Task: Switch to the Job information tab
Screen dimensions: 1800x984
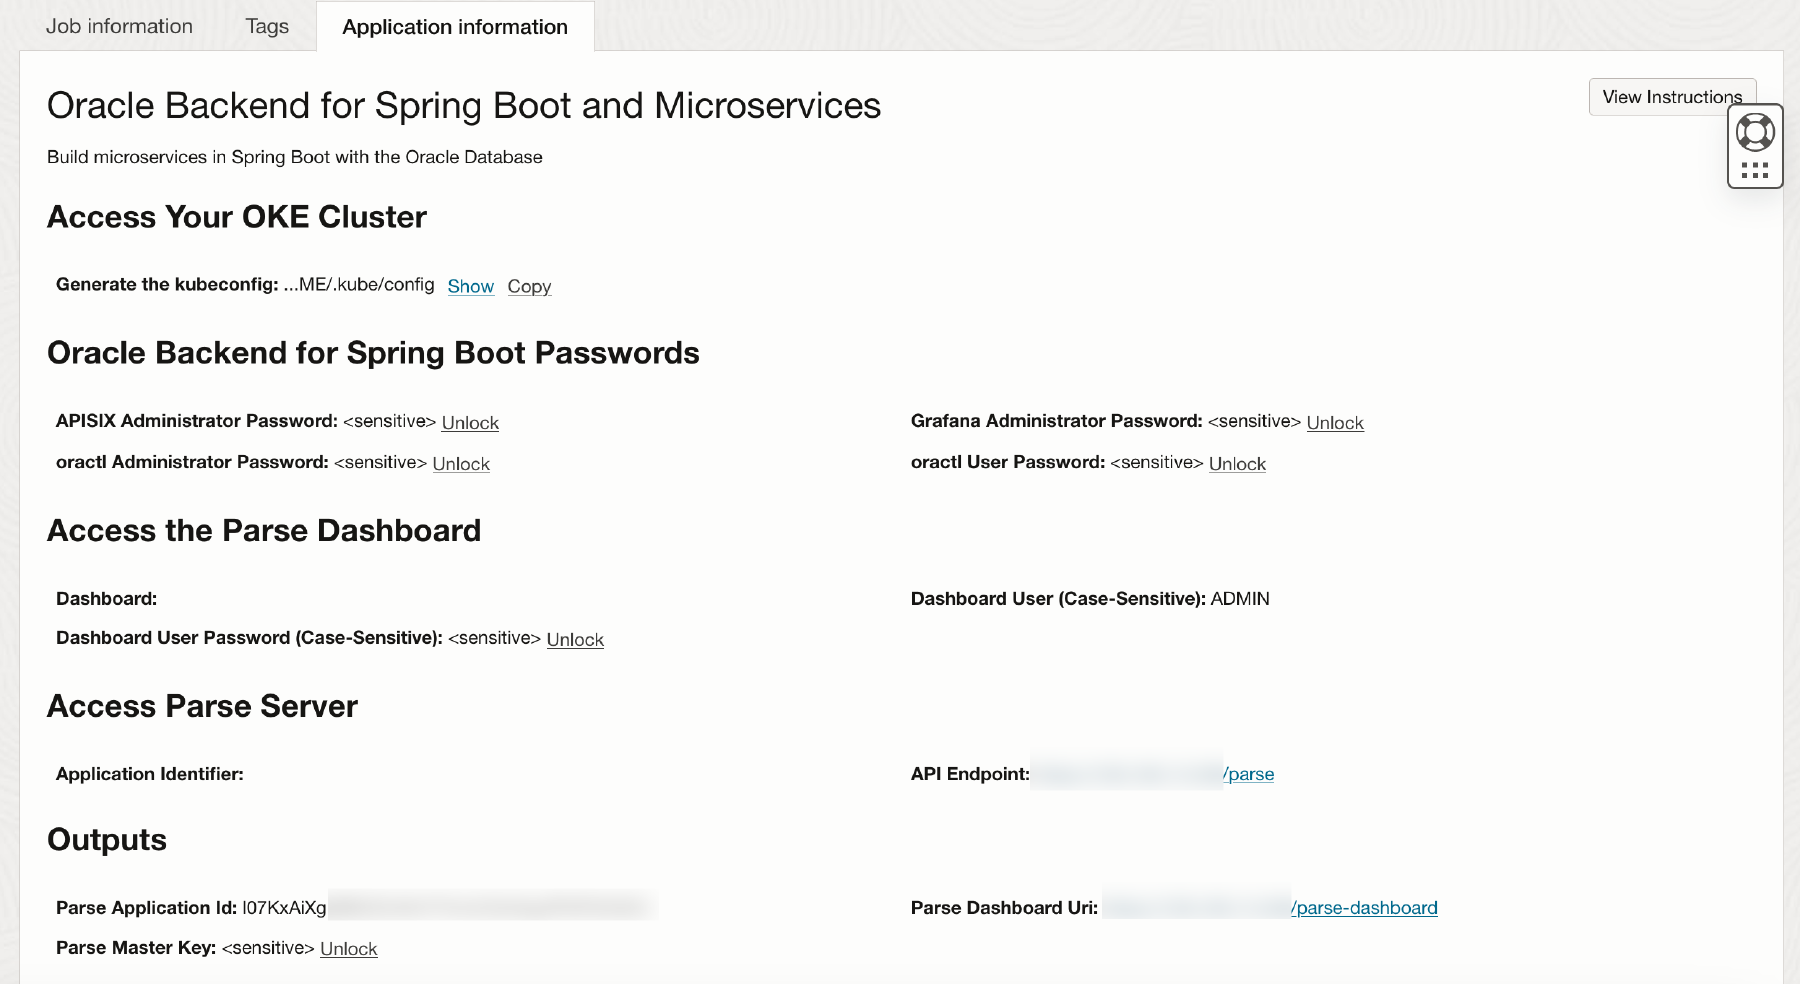Action: (118, 26)
